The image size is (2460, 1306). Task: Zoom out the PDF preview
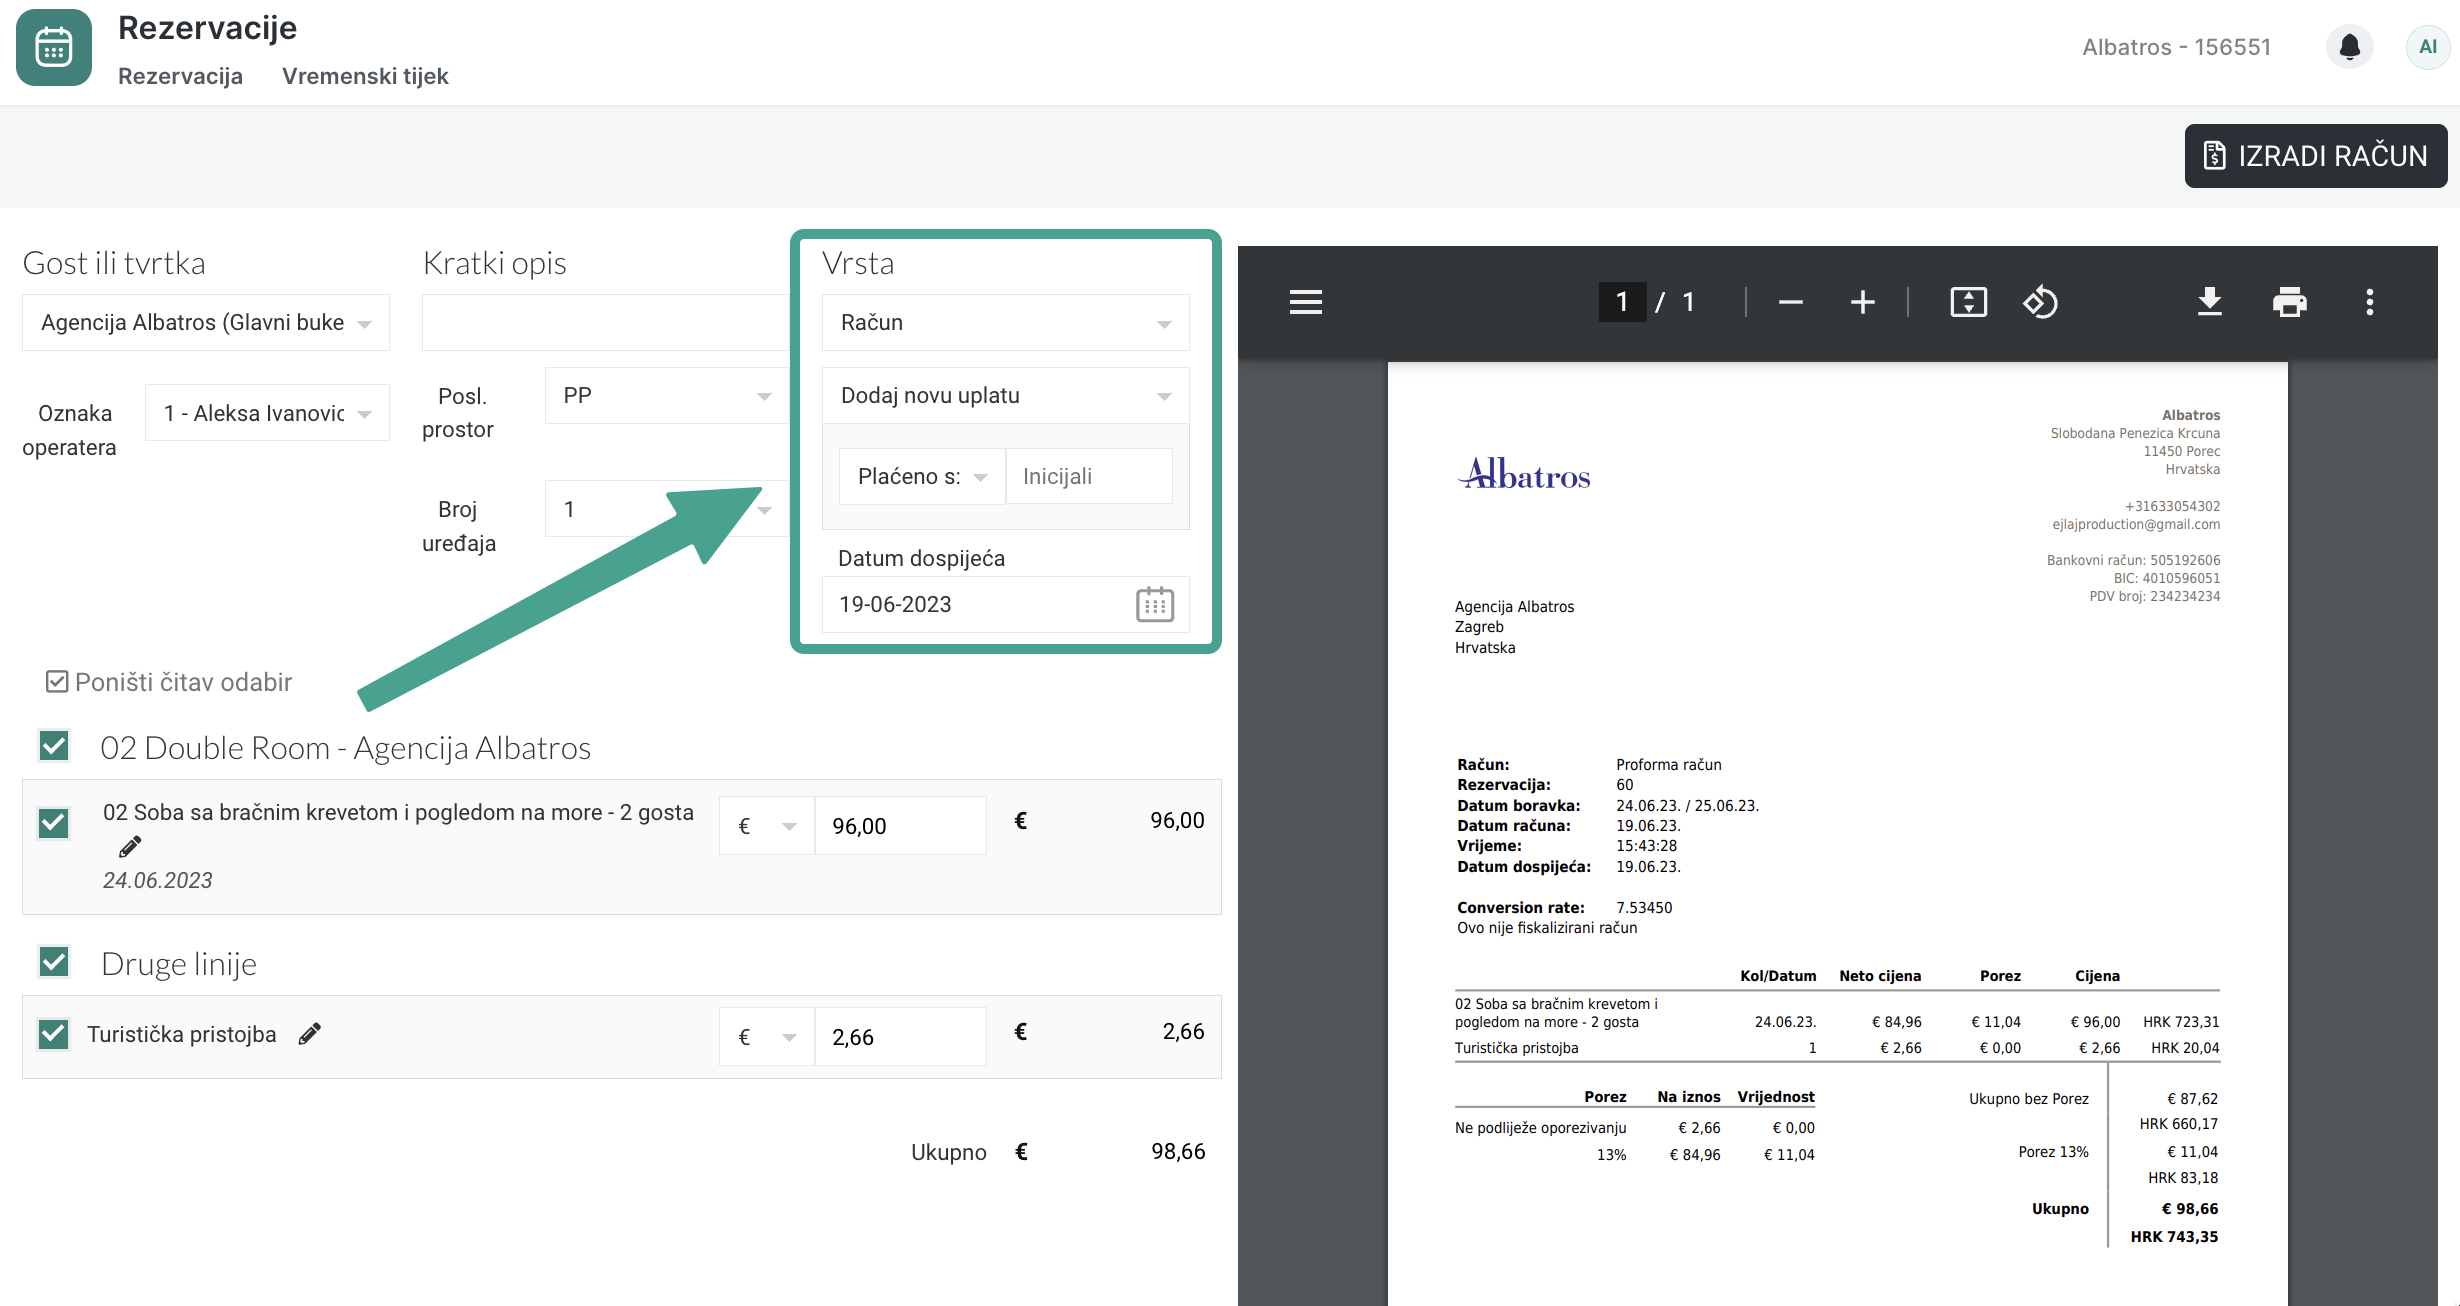pyautogui.click(x=1790, y=302)
